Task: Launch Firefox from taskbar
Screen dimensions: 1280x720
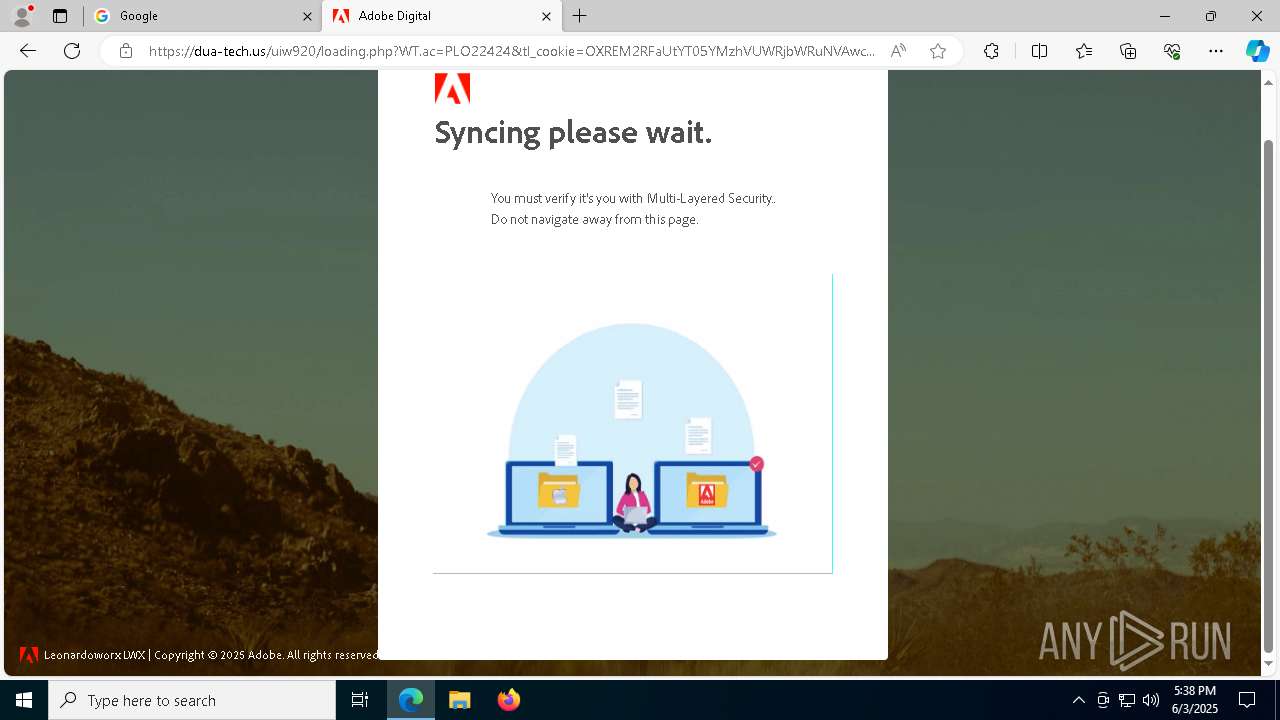Action: [x=508, y=700]
